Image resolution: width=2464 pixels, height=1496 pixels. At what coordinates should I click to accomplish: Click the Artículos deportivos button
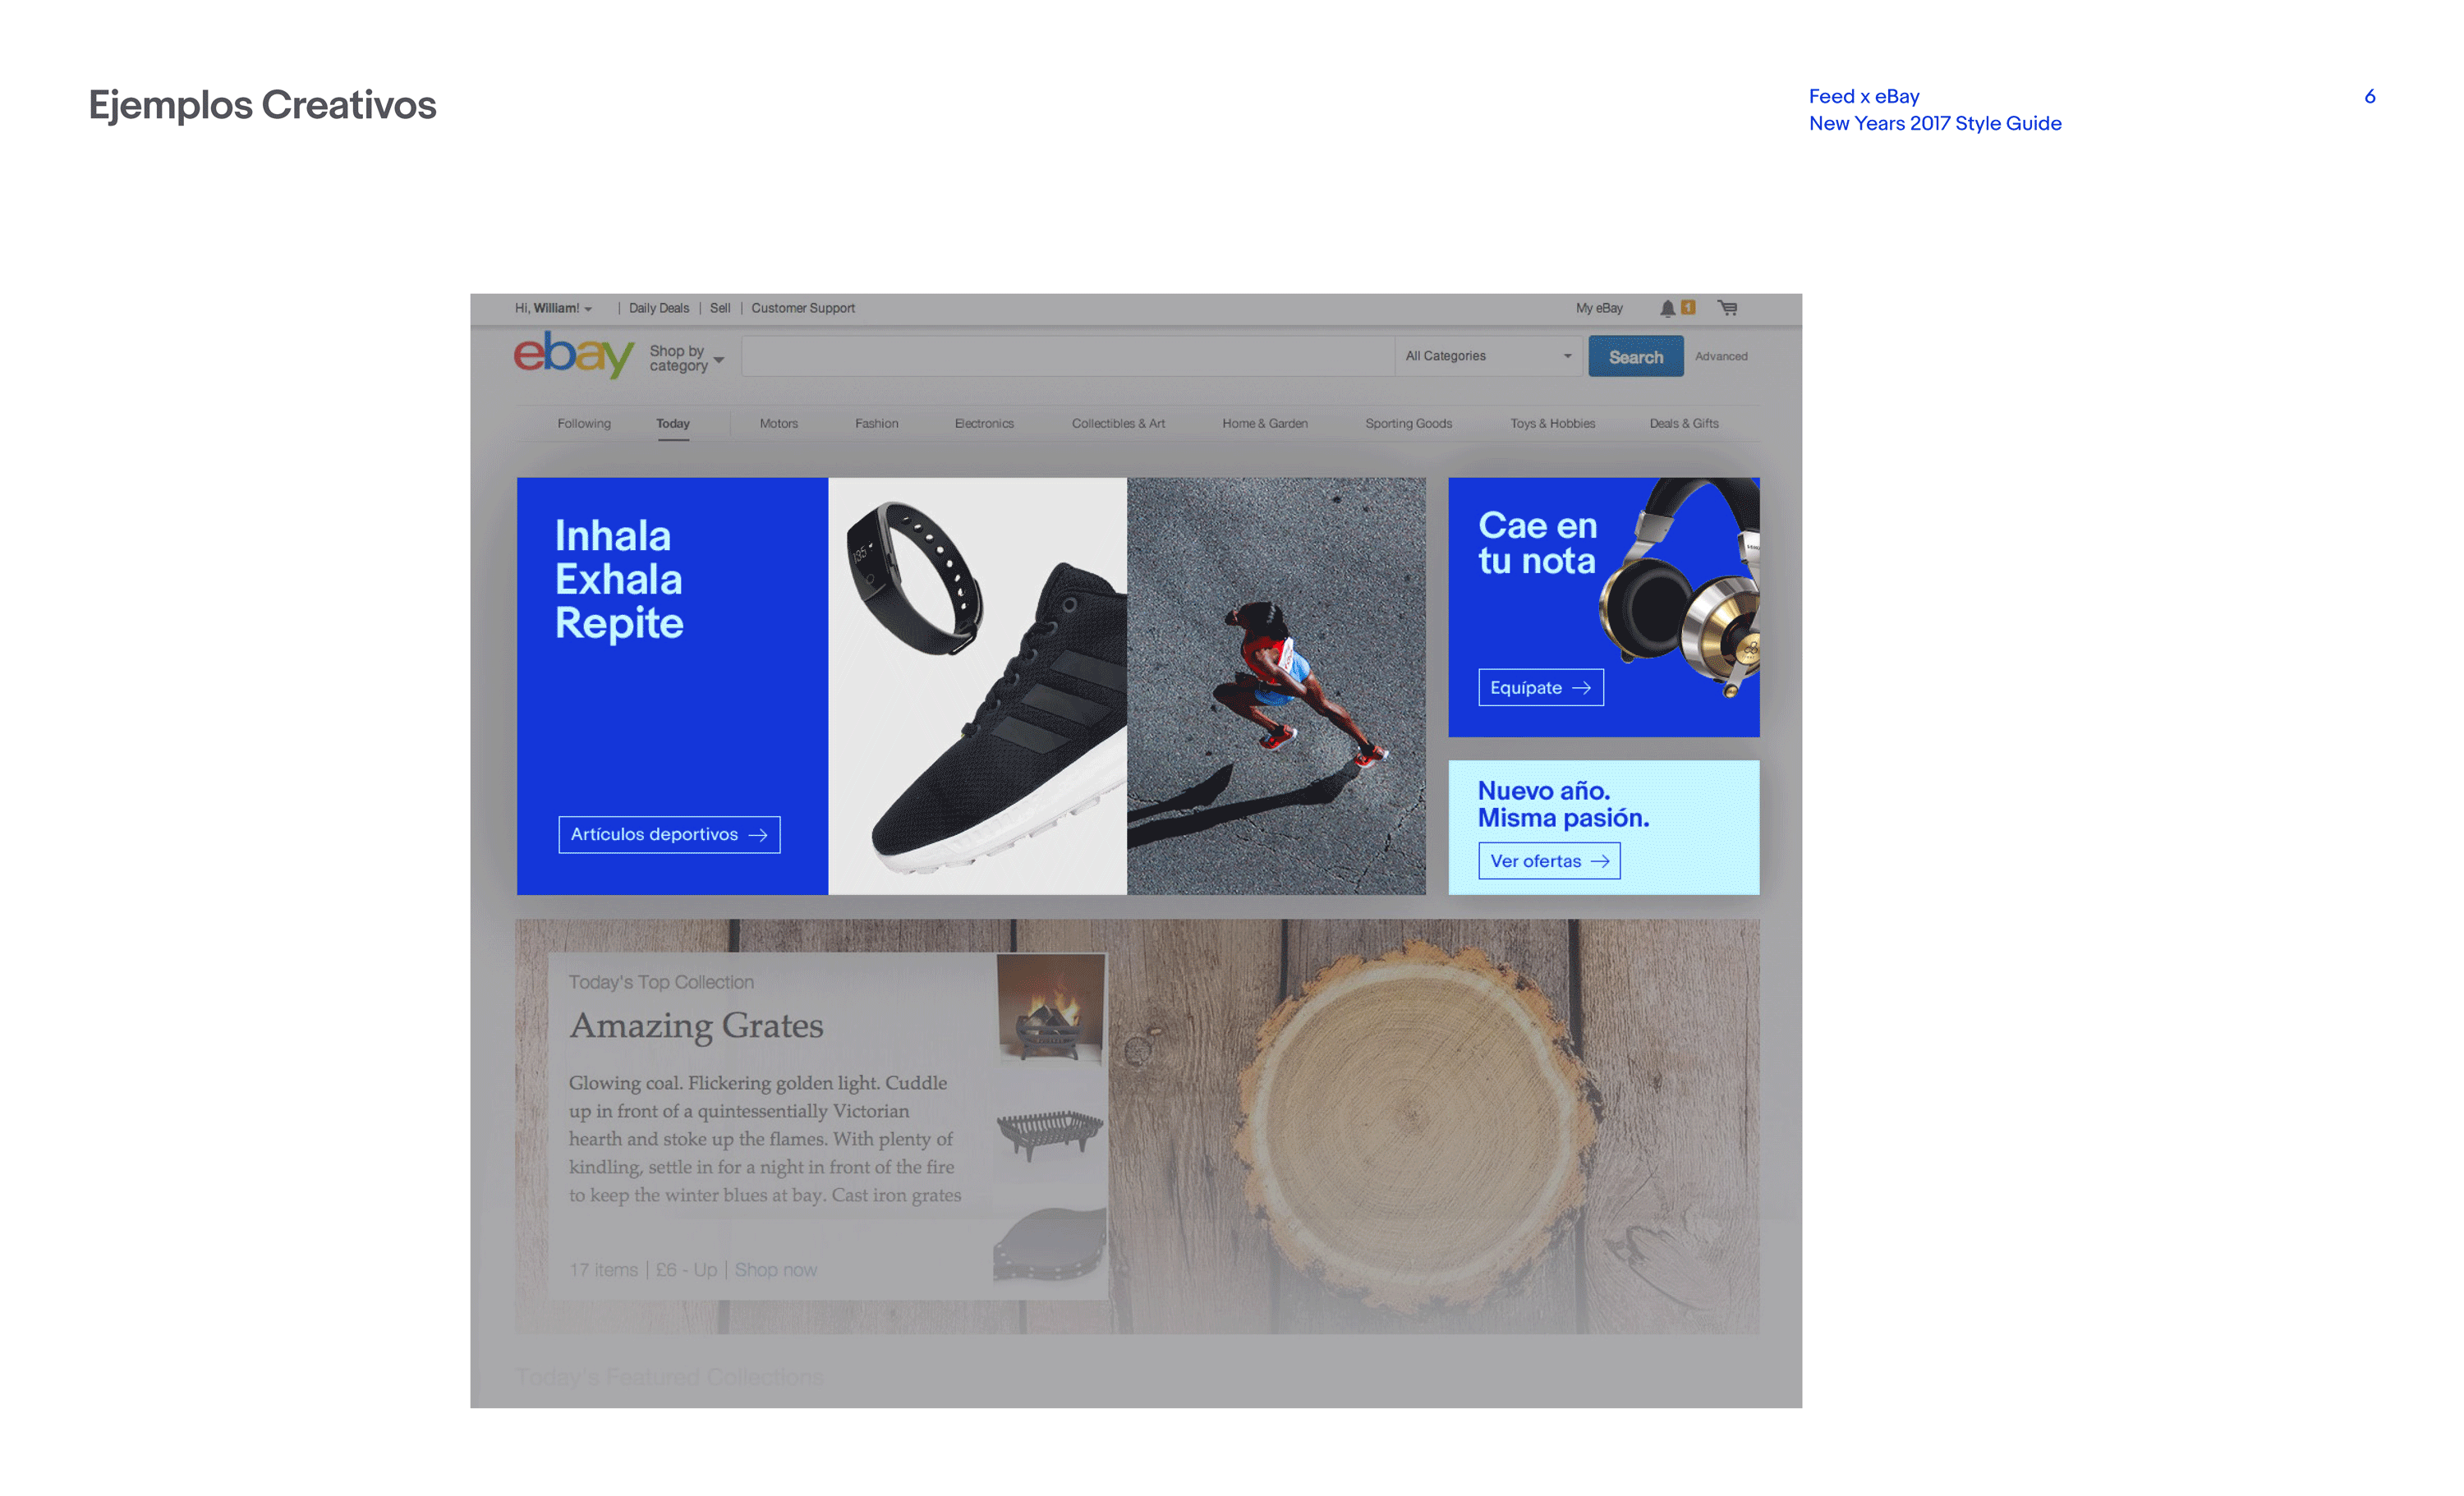pyautogui.click(x=669, y=834)
